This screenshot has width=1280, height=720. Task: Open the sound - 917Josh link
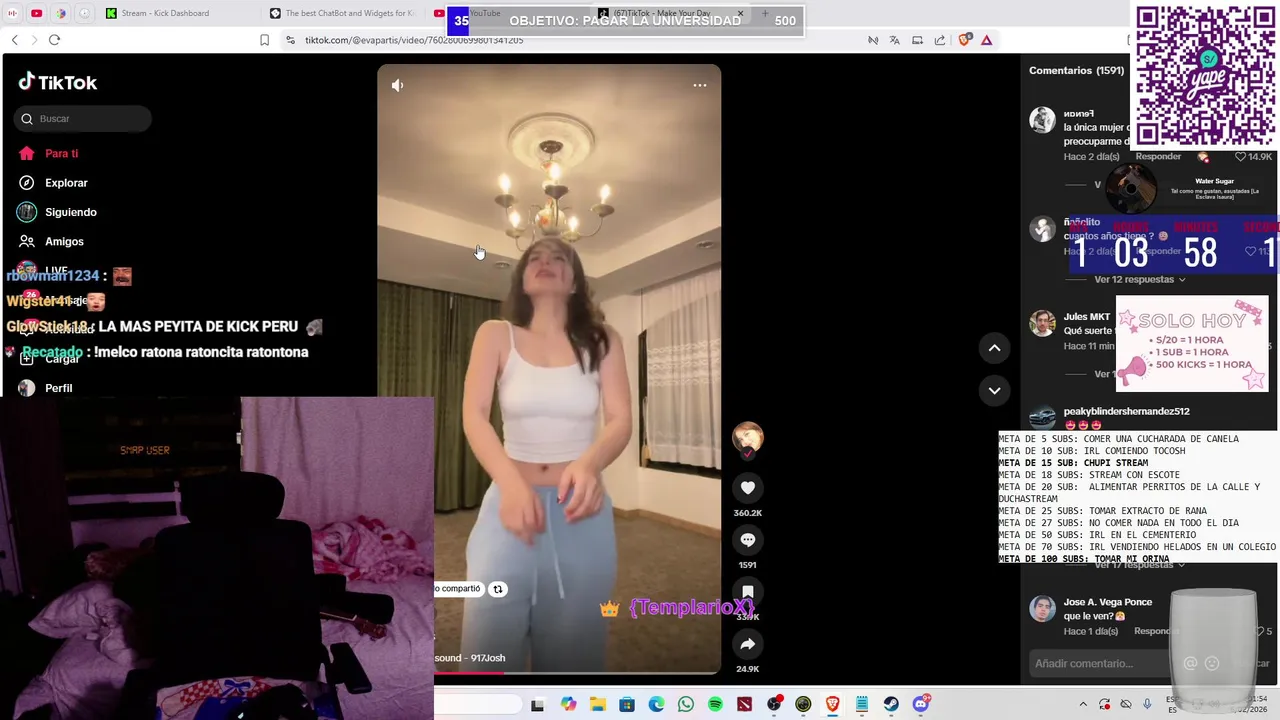[470, 658]
